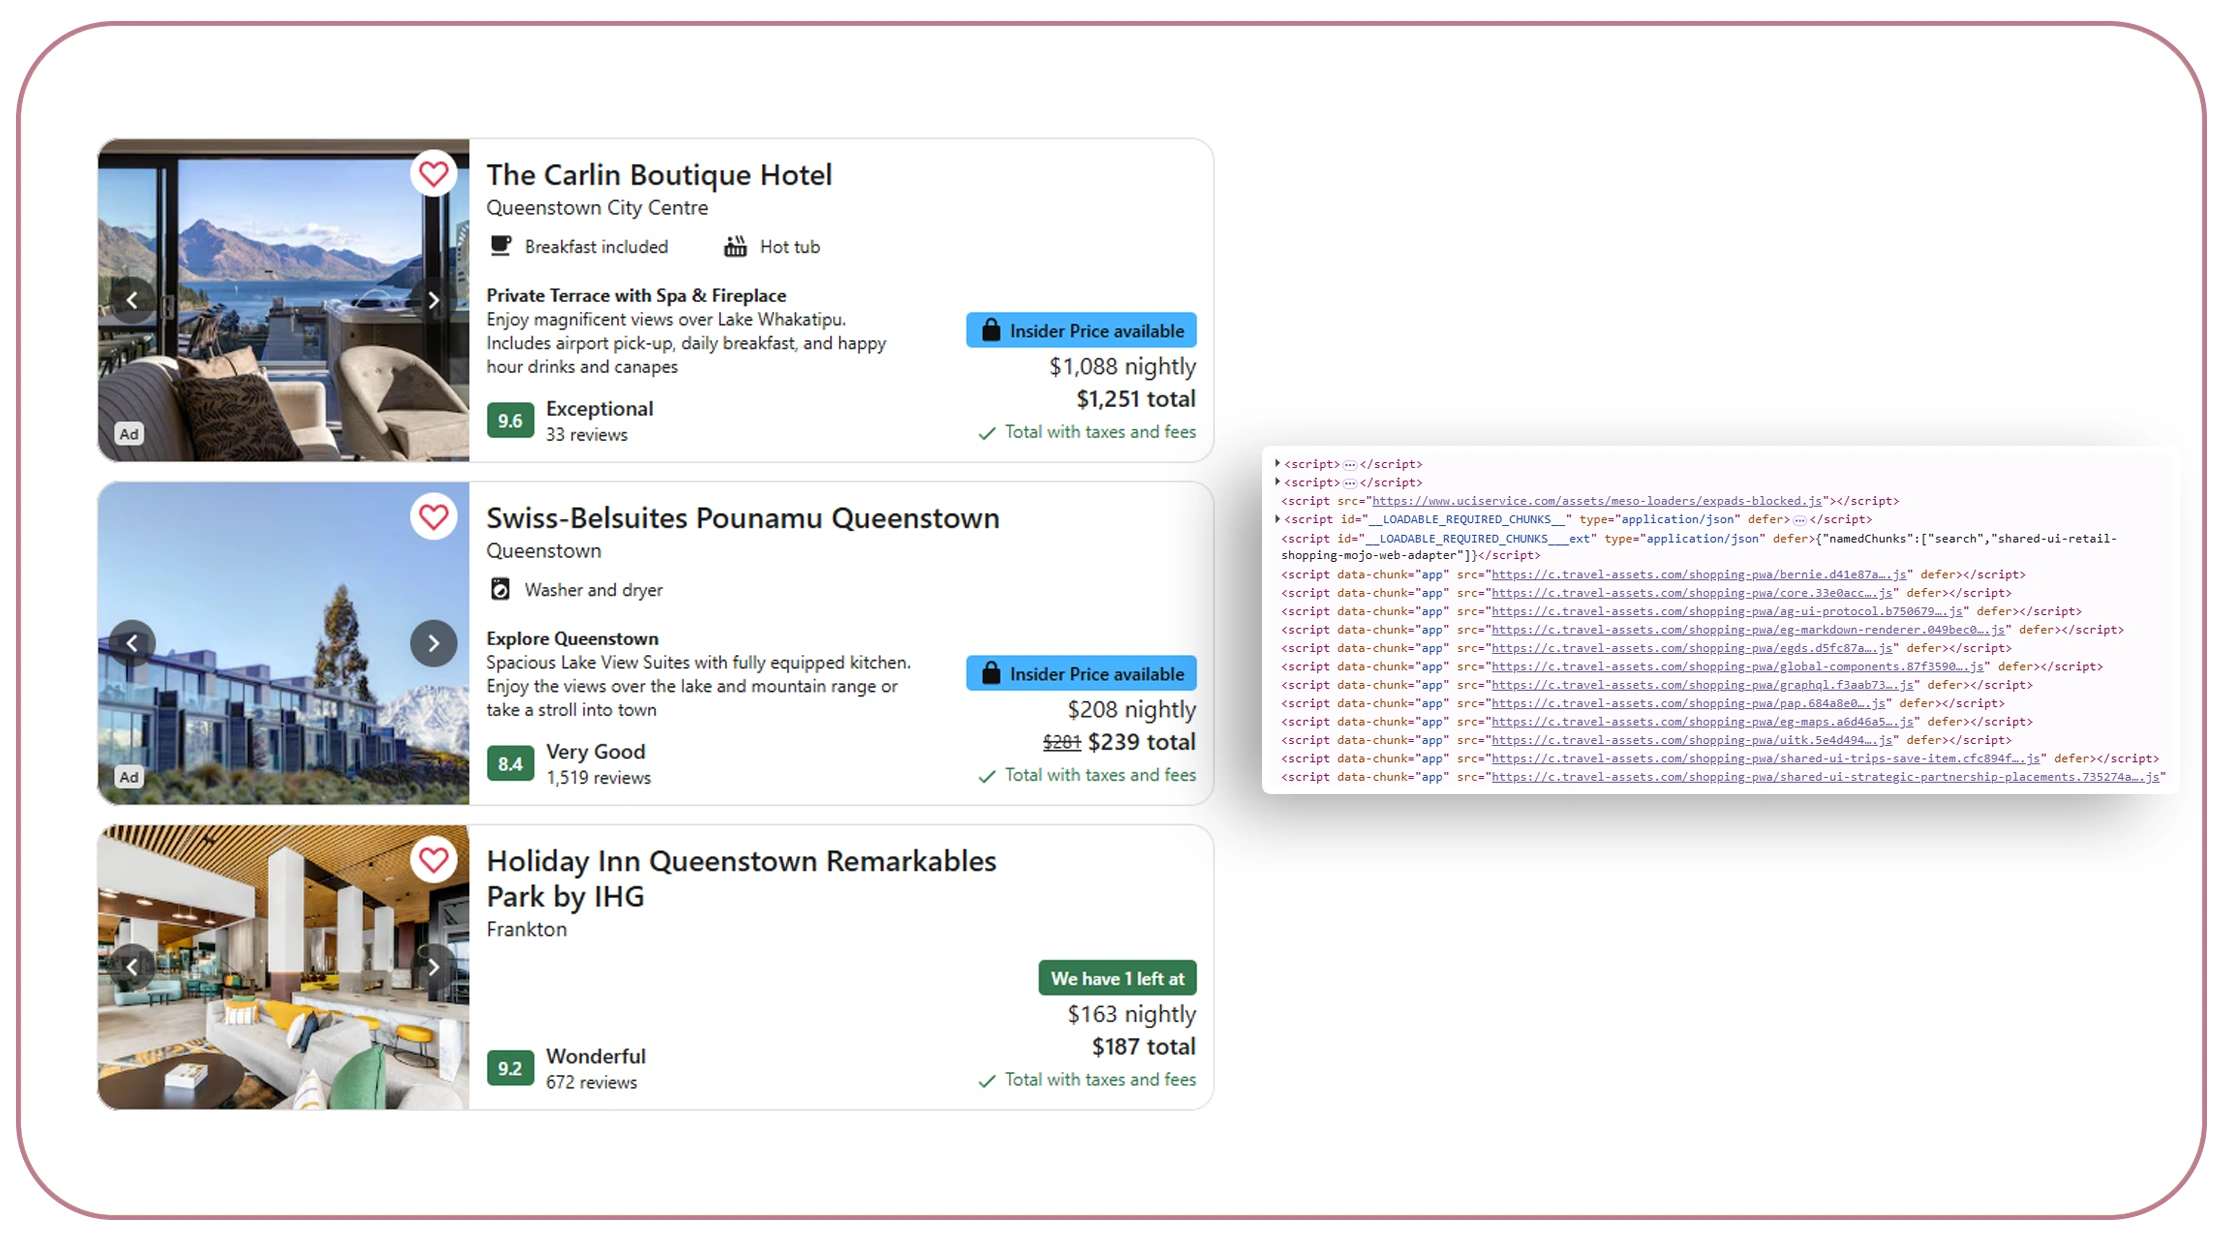Open the bernie.d41e87a js chunk link

pyautogui.click(x=1697, y=574)
